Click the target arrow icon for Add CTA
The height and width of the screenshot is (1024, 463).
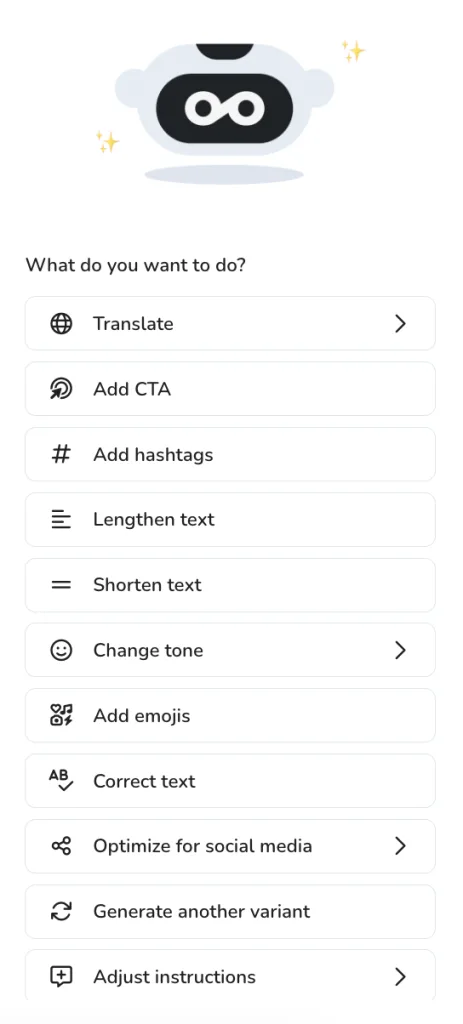(x=61, y=389)
